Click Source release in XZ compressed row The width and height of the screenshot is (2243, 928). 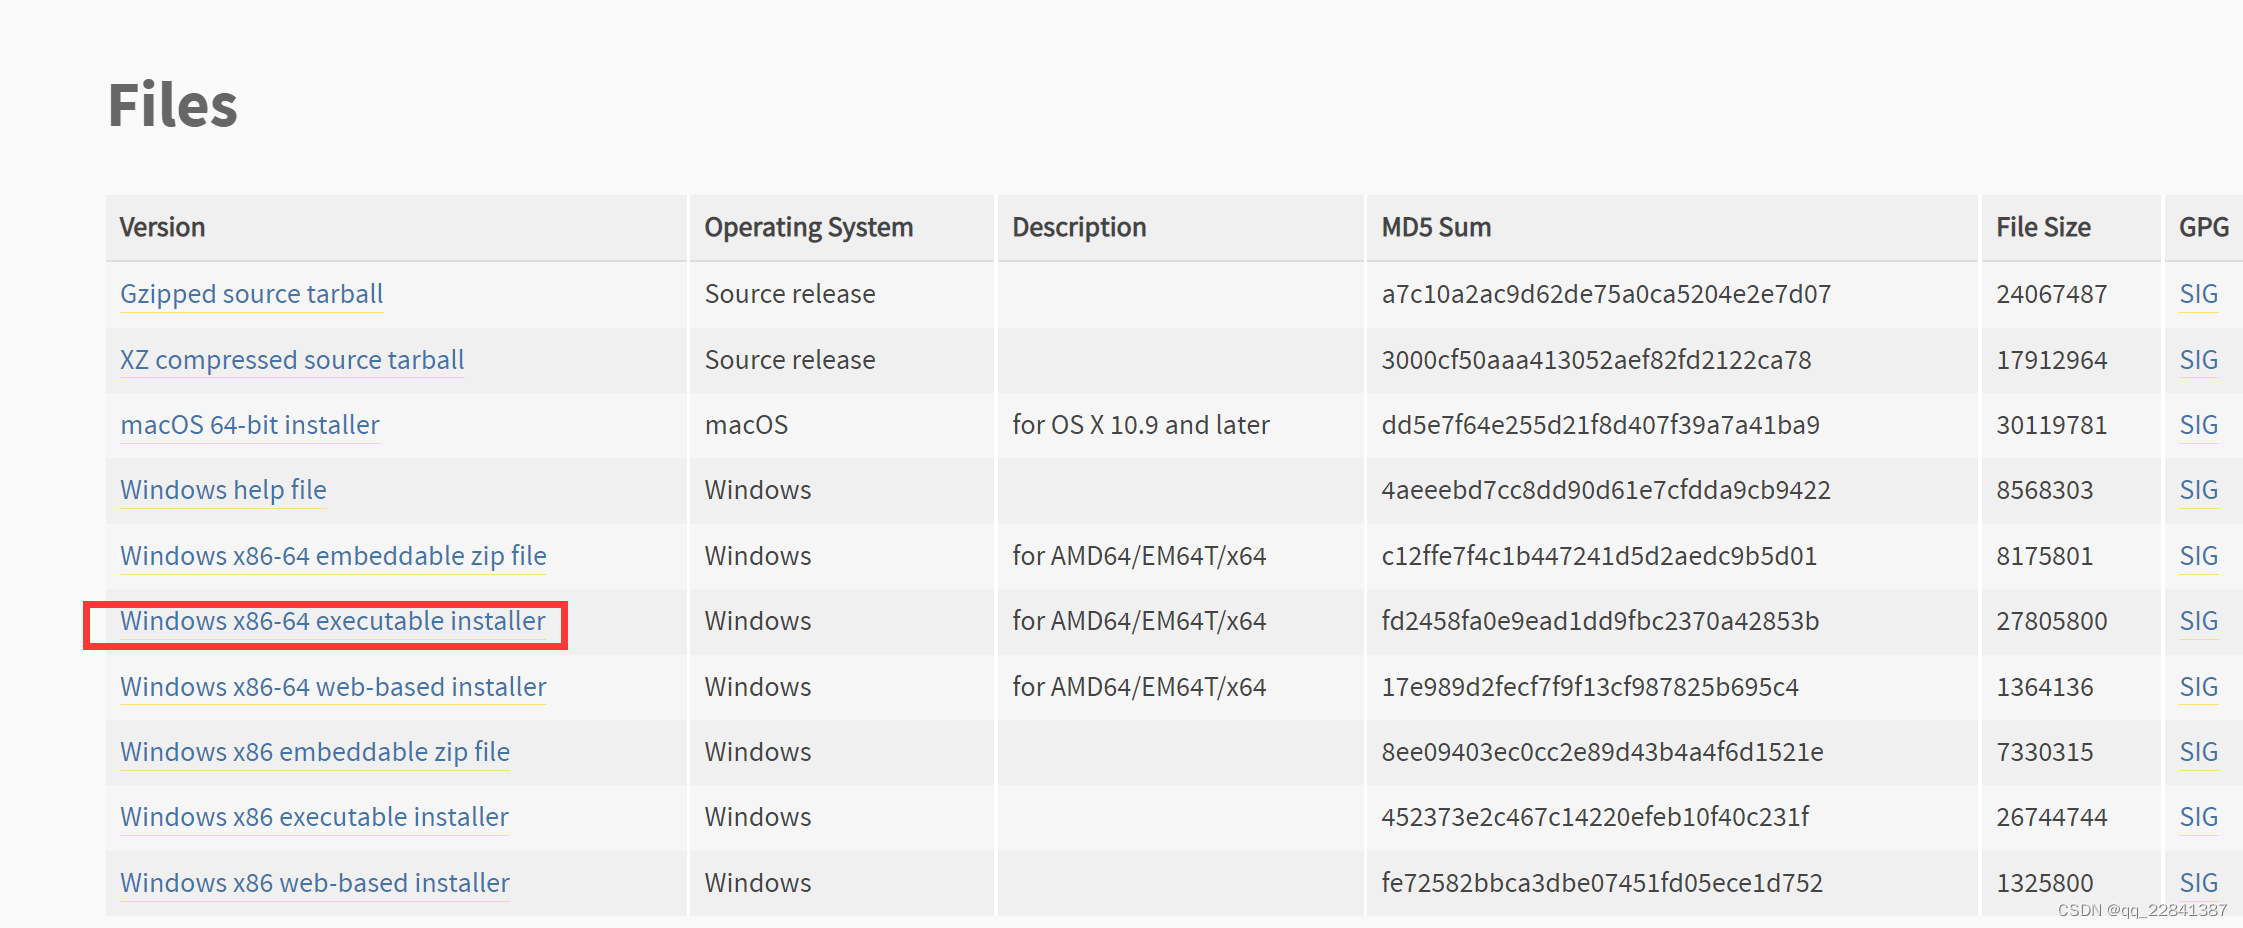[x=789, y=360]
